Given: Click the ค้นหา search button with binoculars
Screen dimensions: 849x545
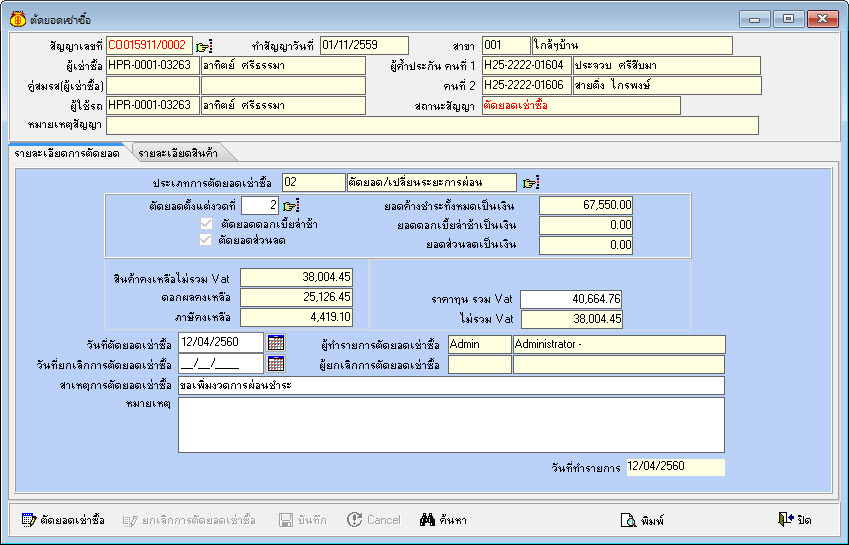Looking at the screenshot, I should pos(443,520).
